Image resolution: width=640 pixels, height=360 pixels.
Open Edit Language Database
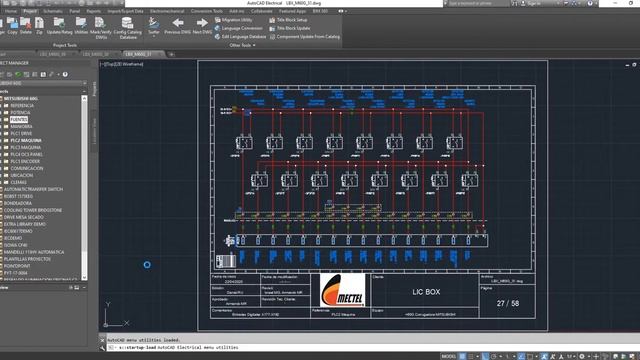click(x=240, y=37)
